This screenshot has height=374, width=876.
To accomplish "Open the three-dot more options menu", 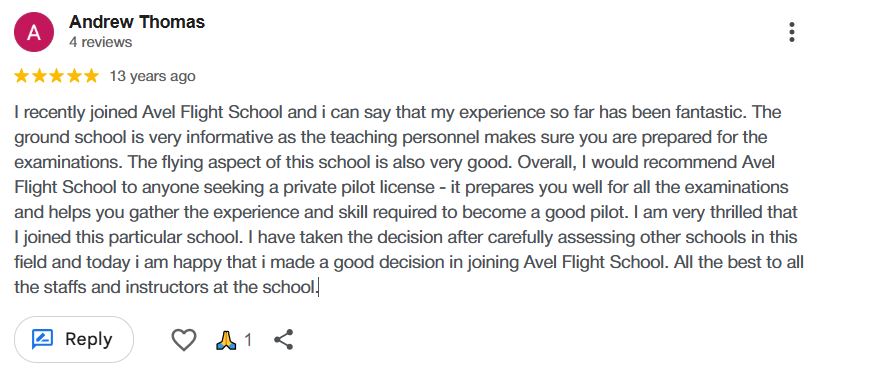I will 792,32.
